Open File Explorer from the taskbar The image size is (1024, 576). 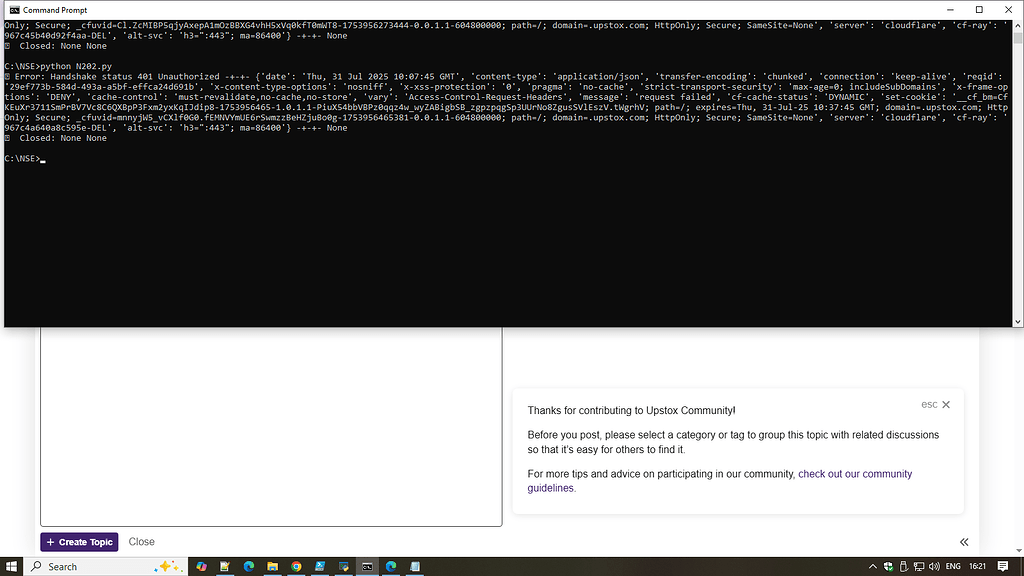(273, 566)
